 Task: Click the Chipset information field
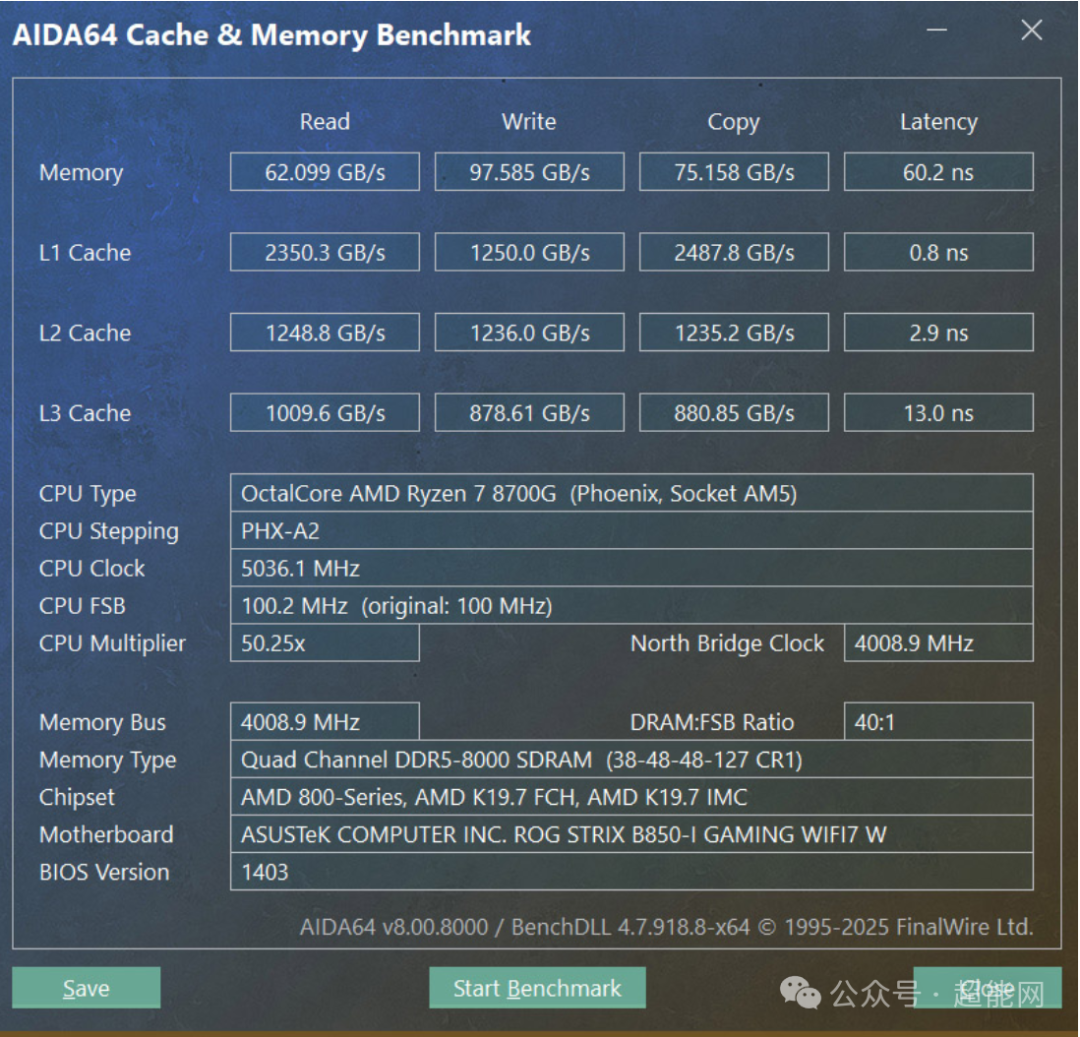[x=632, y=797]
